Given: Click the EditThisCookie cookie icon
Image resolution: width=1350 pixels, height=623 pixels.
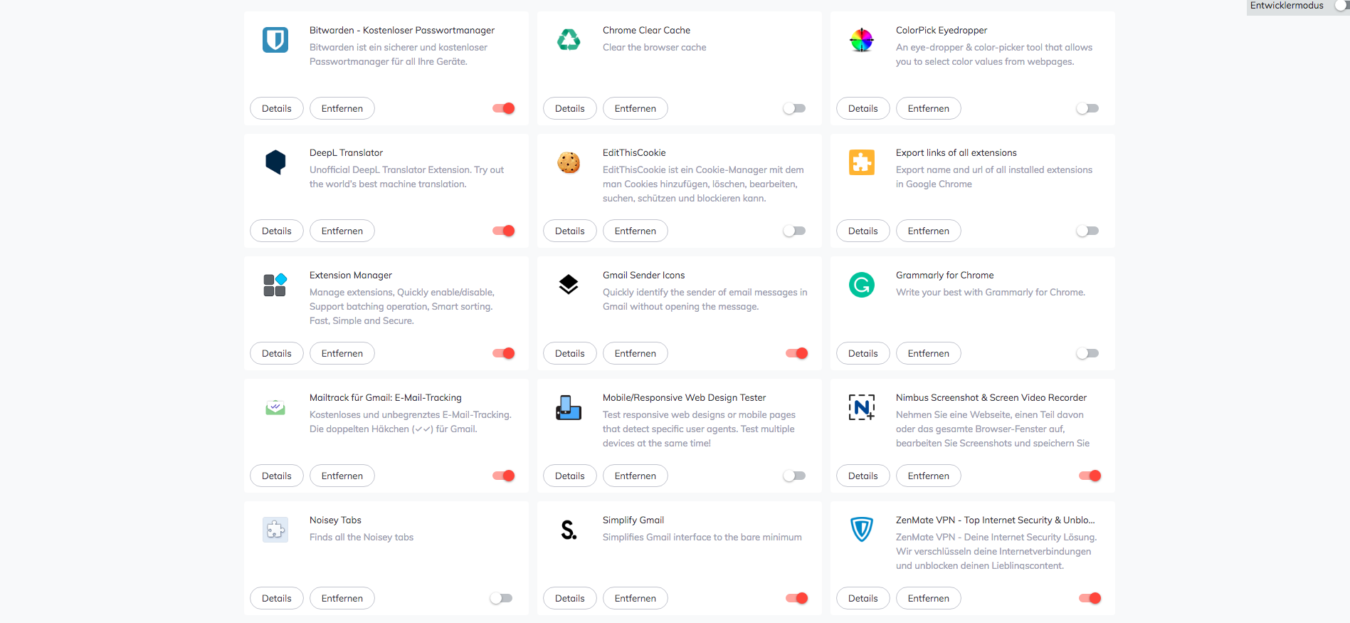Looking at the screenshot, I should 568,162.
